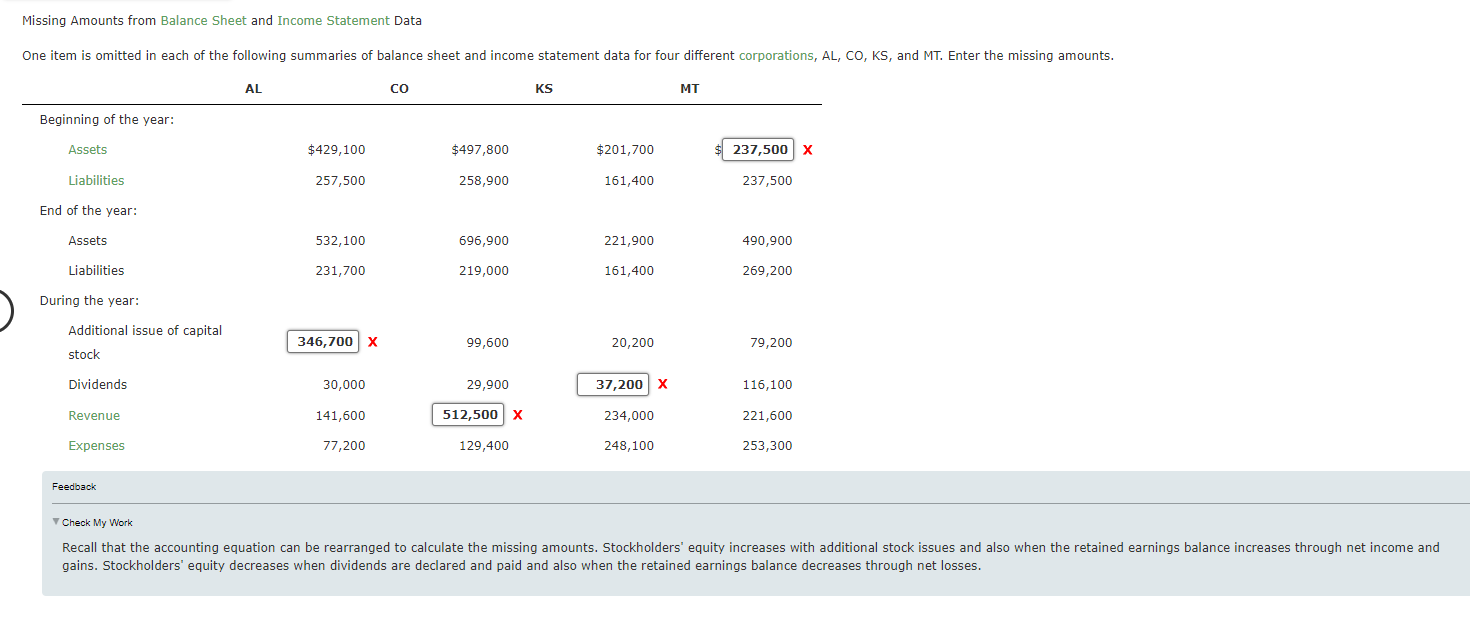Click the circular navigation bubble on the left edge
The height and width of the screenshot is (619, 1470).
pyautogui.click(x=4, y=310)
